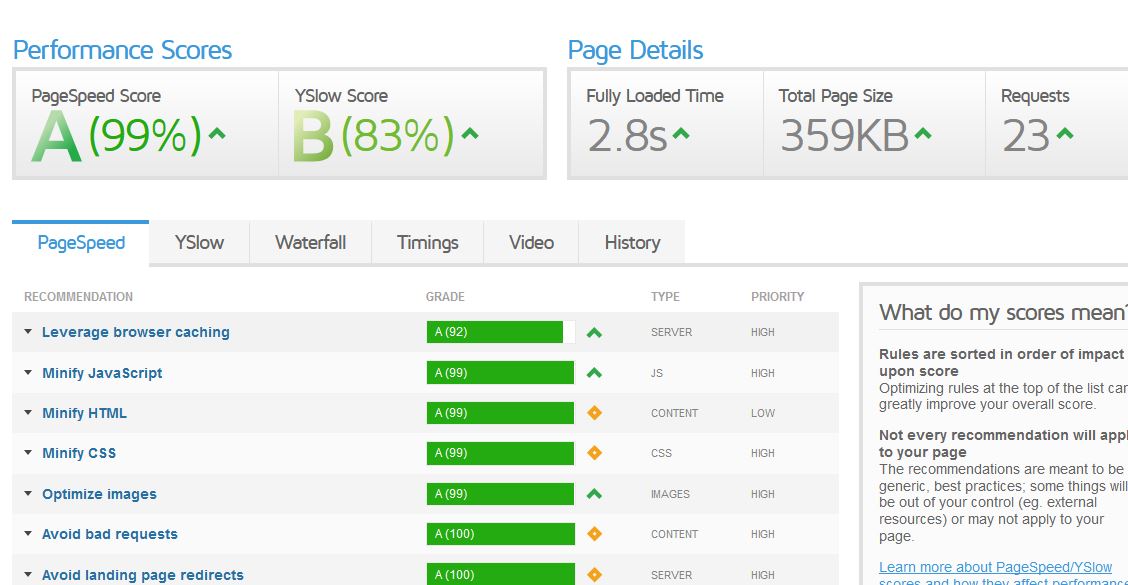1128x585 pixels.
Task: Expand the Optimize images row triangle
Action: 28,494
